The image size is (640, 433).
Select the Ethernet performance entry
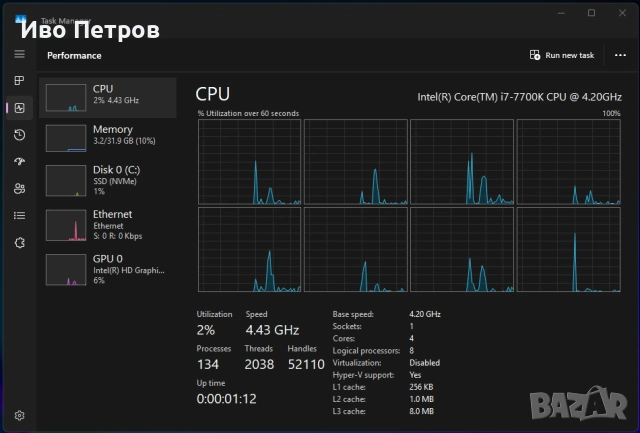pos(108,225)
